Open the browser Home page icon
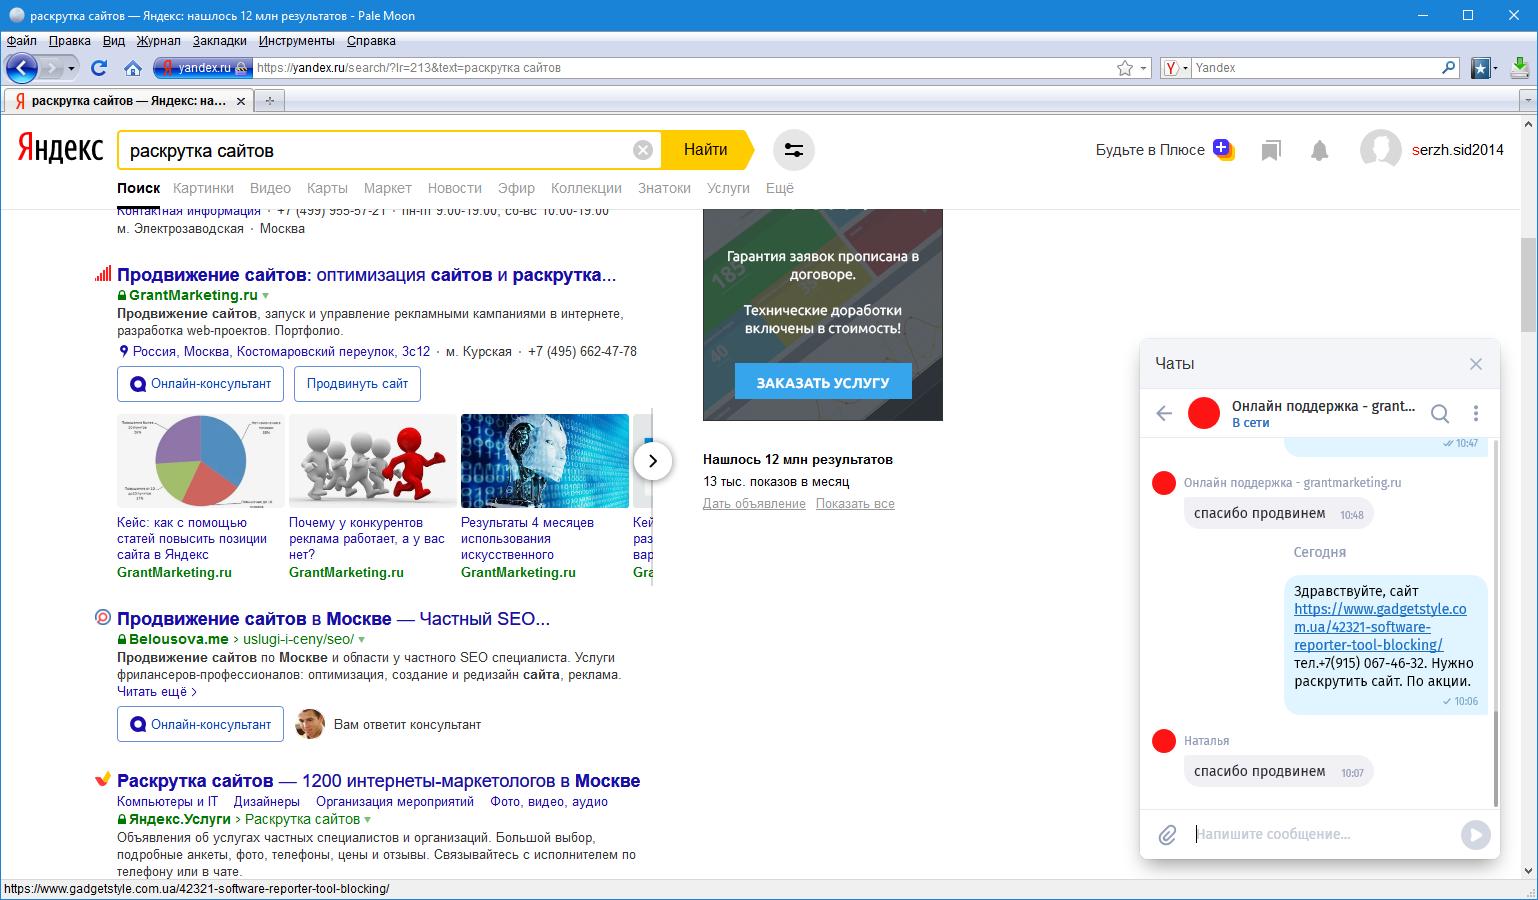The image size is (1538, 900). tap(133, 68)
